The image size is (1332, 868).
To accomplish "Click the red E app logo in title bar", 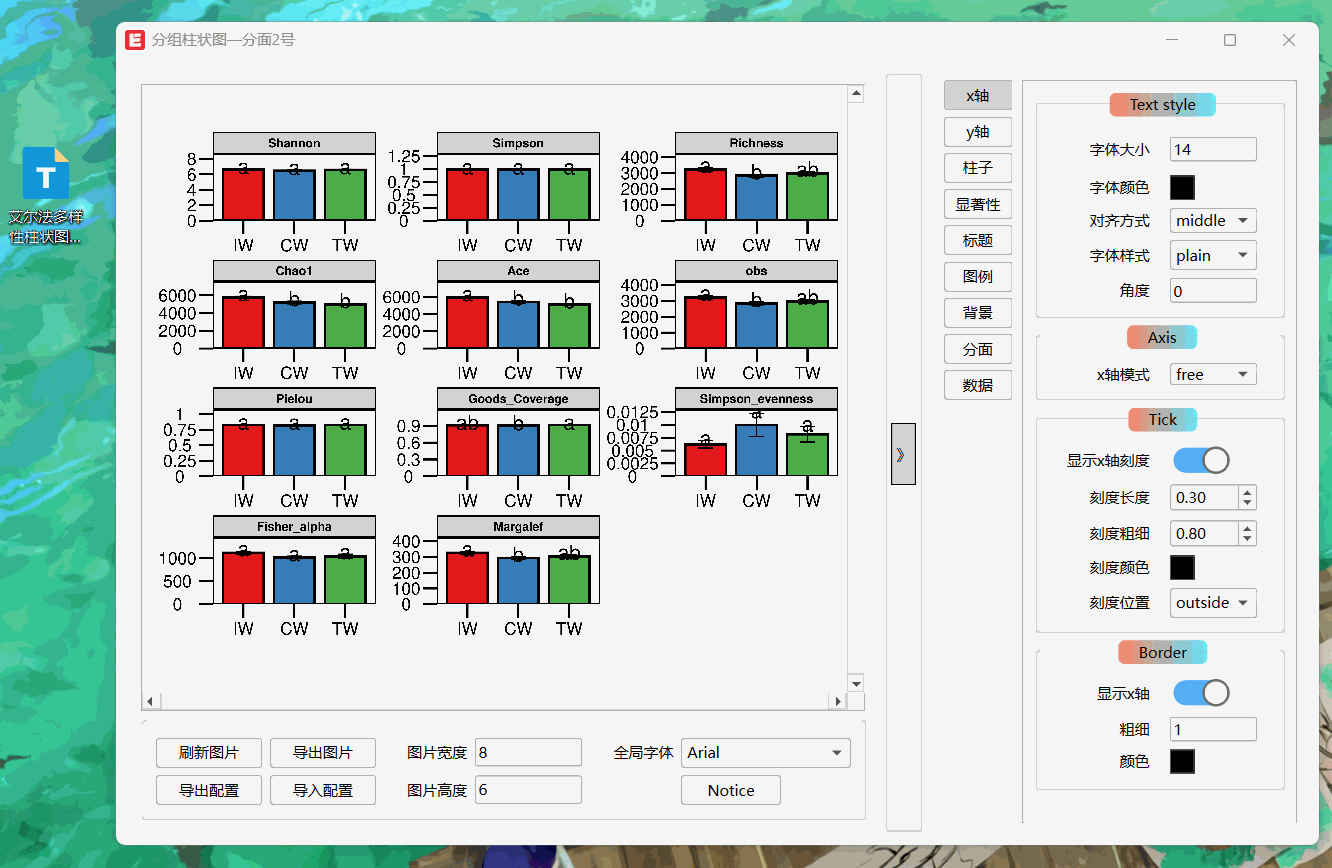I will [x=135, y=40].
